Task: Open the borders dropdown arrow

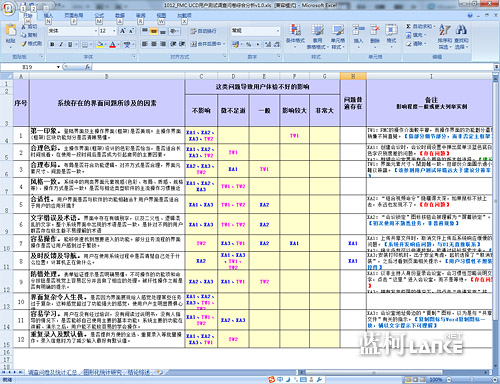Action: click(92, 44)
